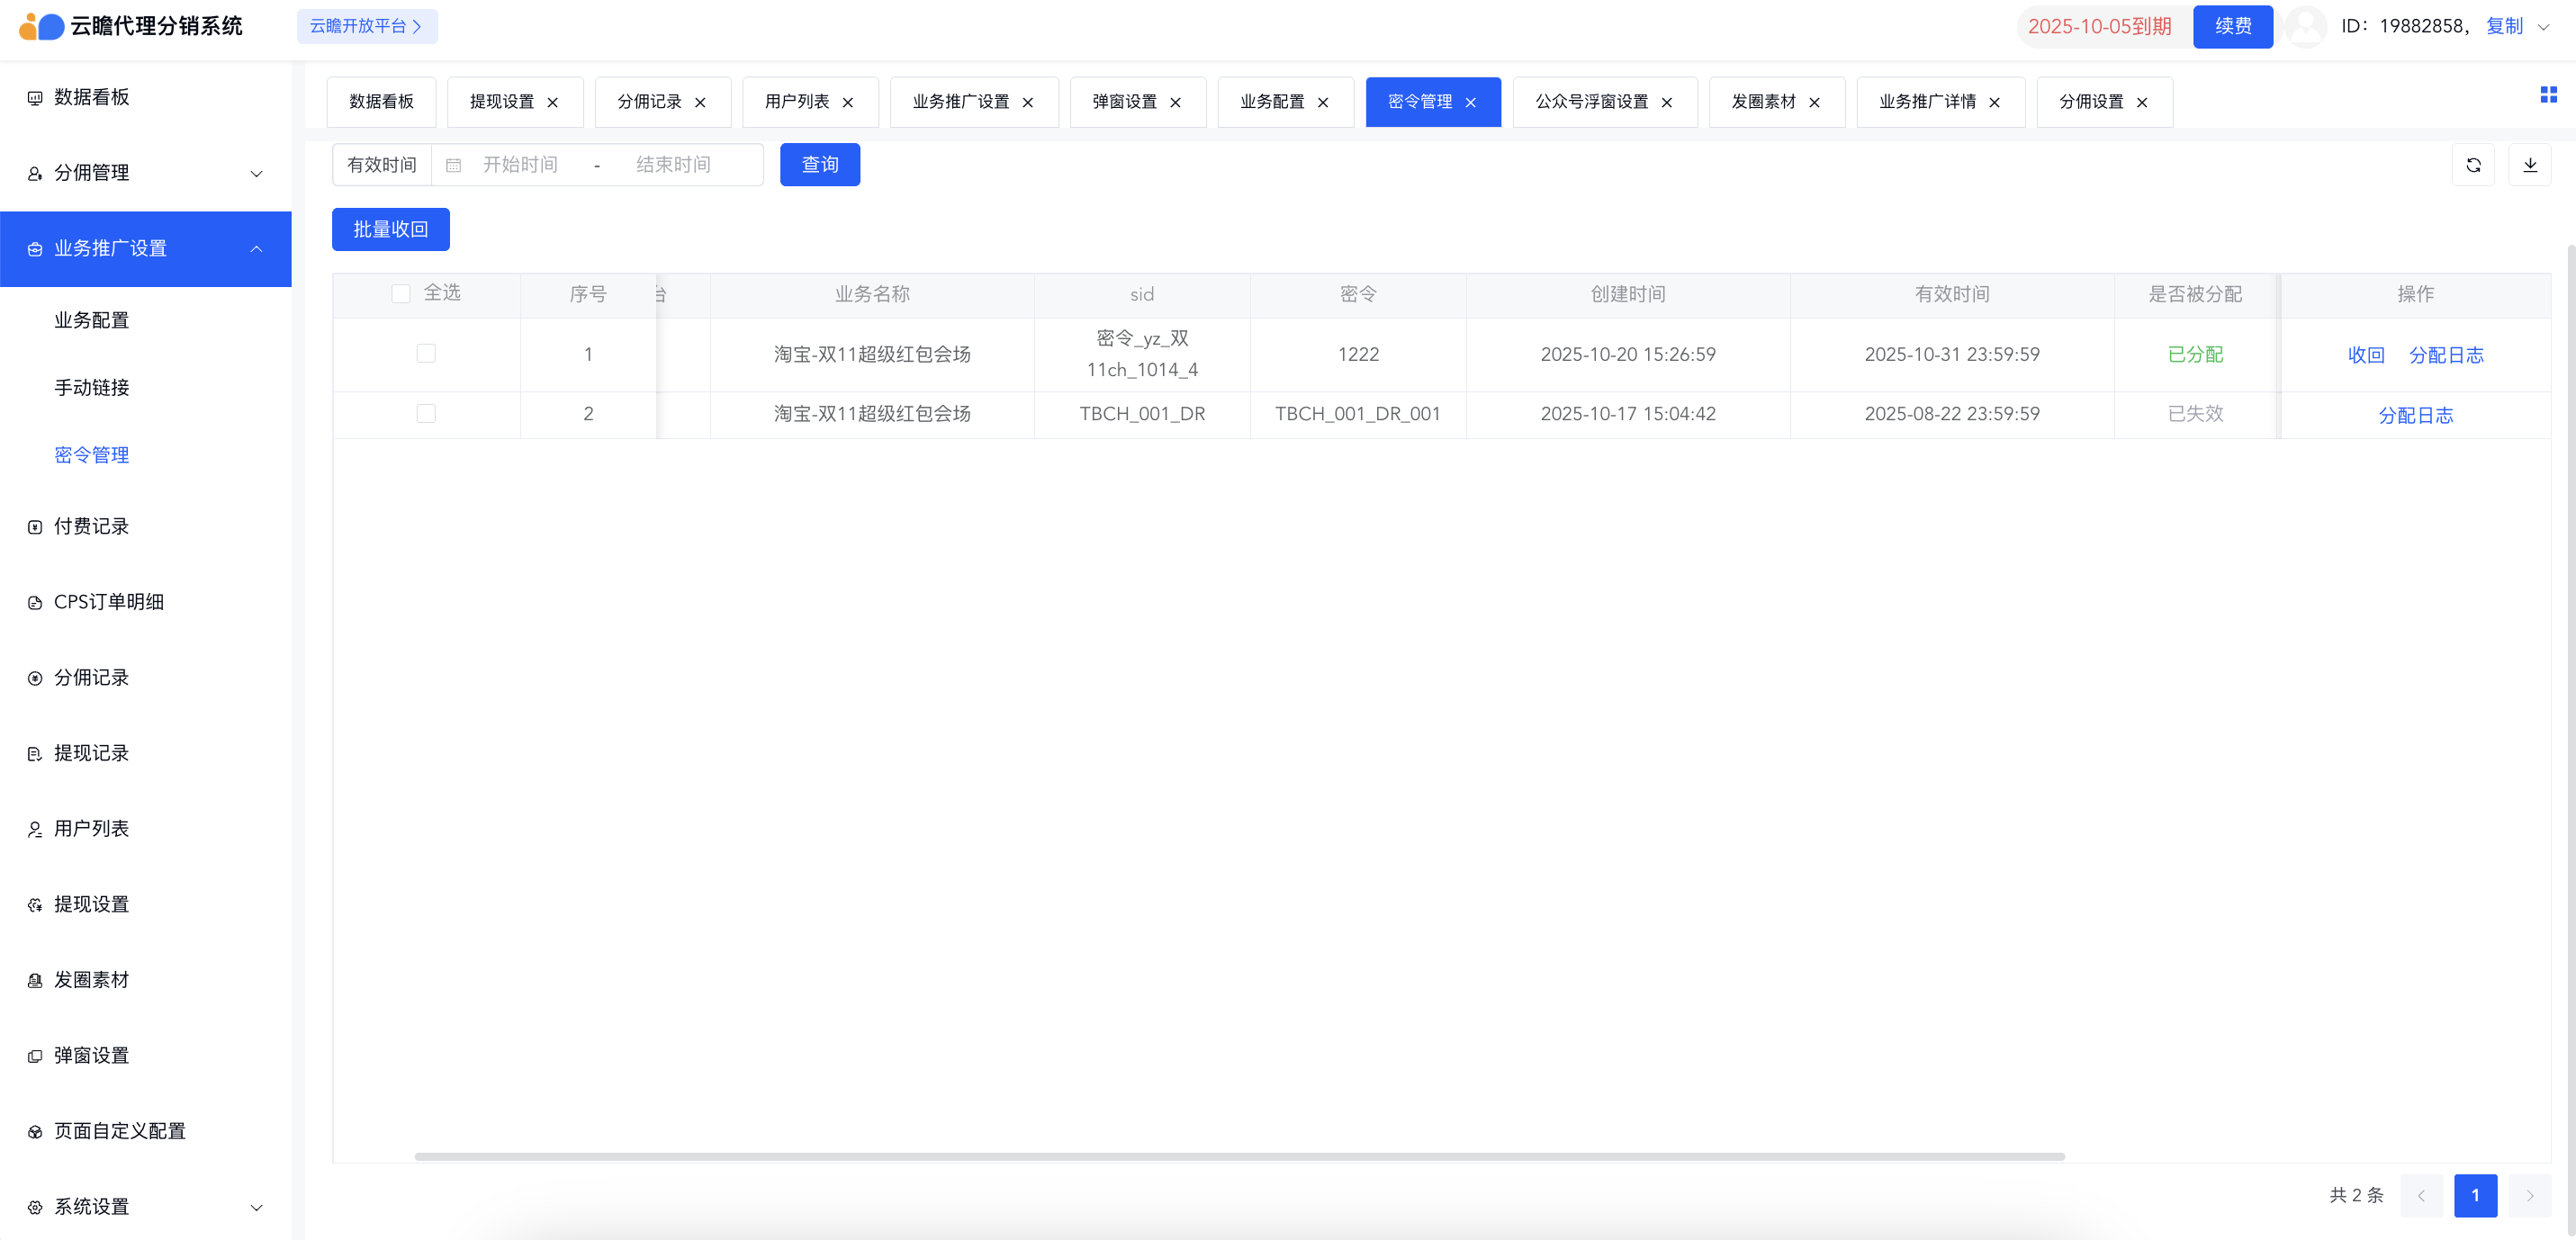Click the calendar icon in date range
This screenshot has height=1240, width=2576.
tap(453, 165)
